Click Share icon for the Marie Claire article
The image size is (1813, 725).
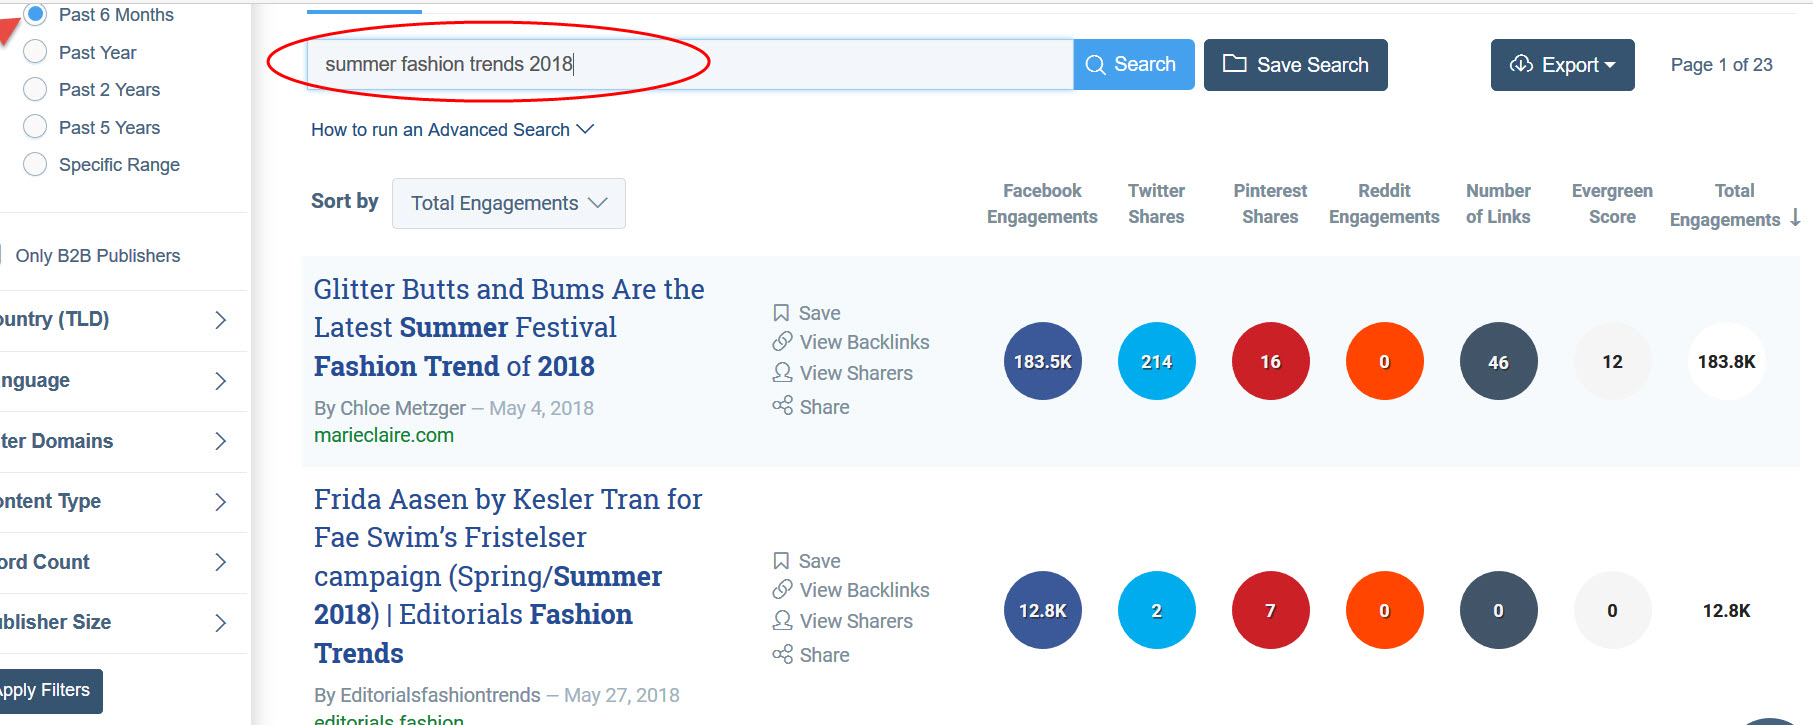coord(782,406)
